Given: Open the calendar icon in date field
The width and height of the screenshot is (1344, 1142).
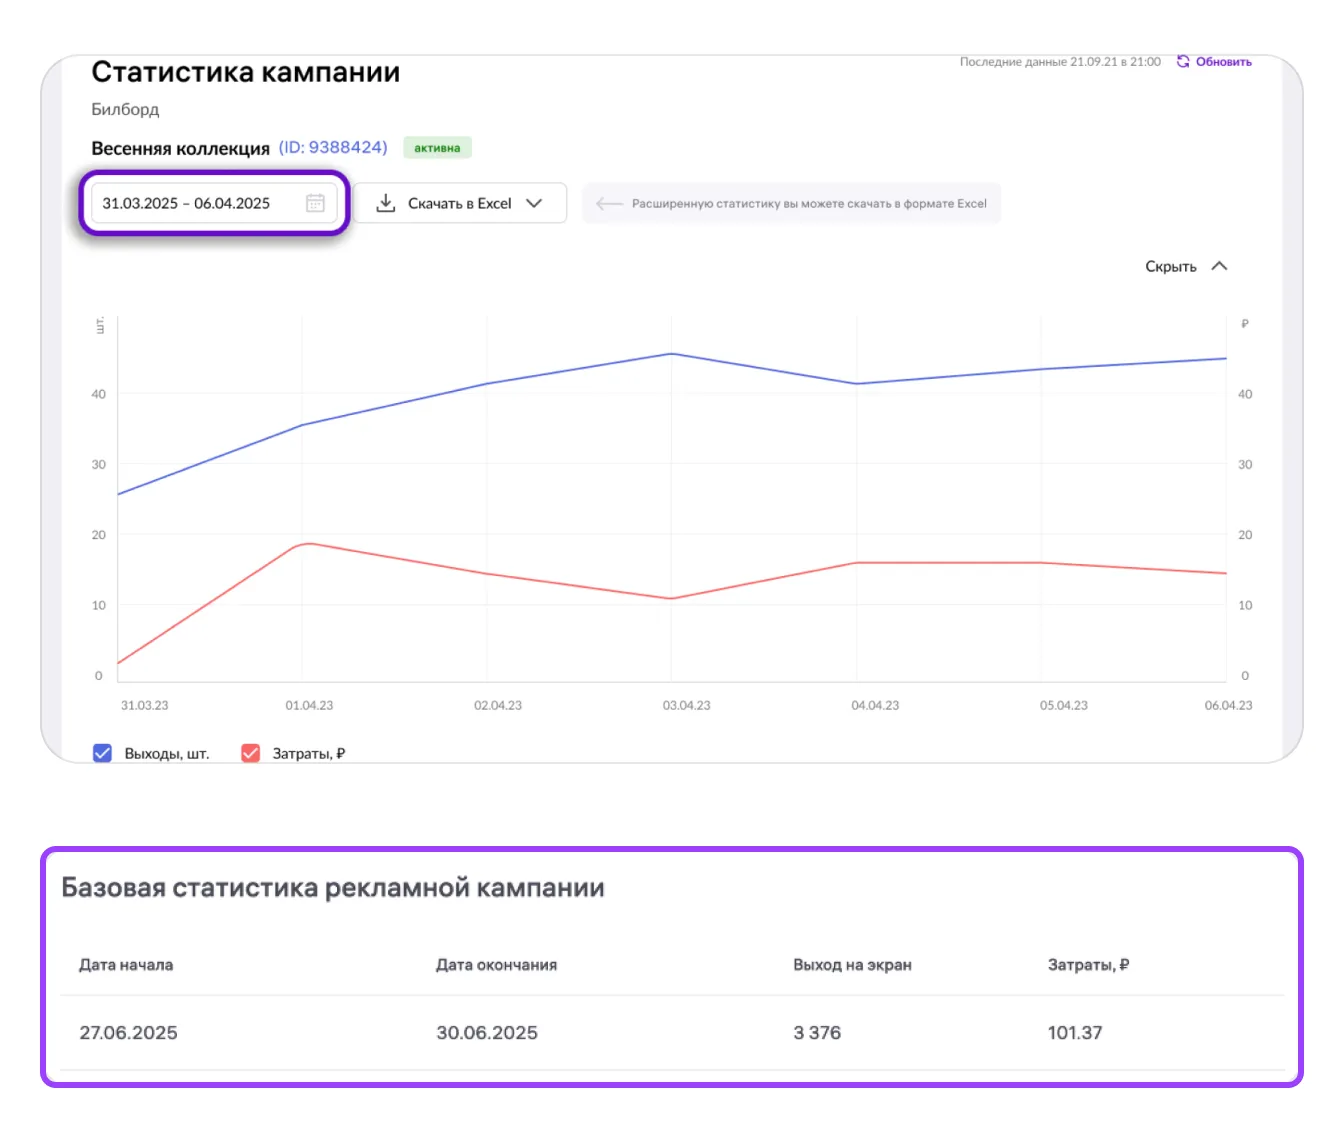Looking at the screenshot, I should (315, 203).
